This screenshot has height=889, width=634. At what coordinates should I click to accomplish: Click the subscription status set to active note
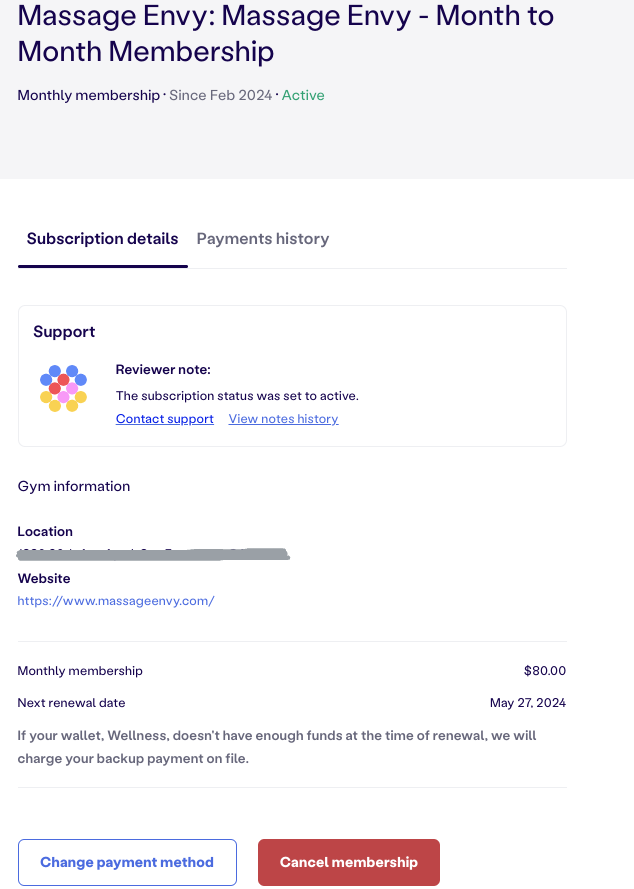(237, 396)
